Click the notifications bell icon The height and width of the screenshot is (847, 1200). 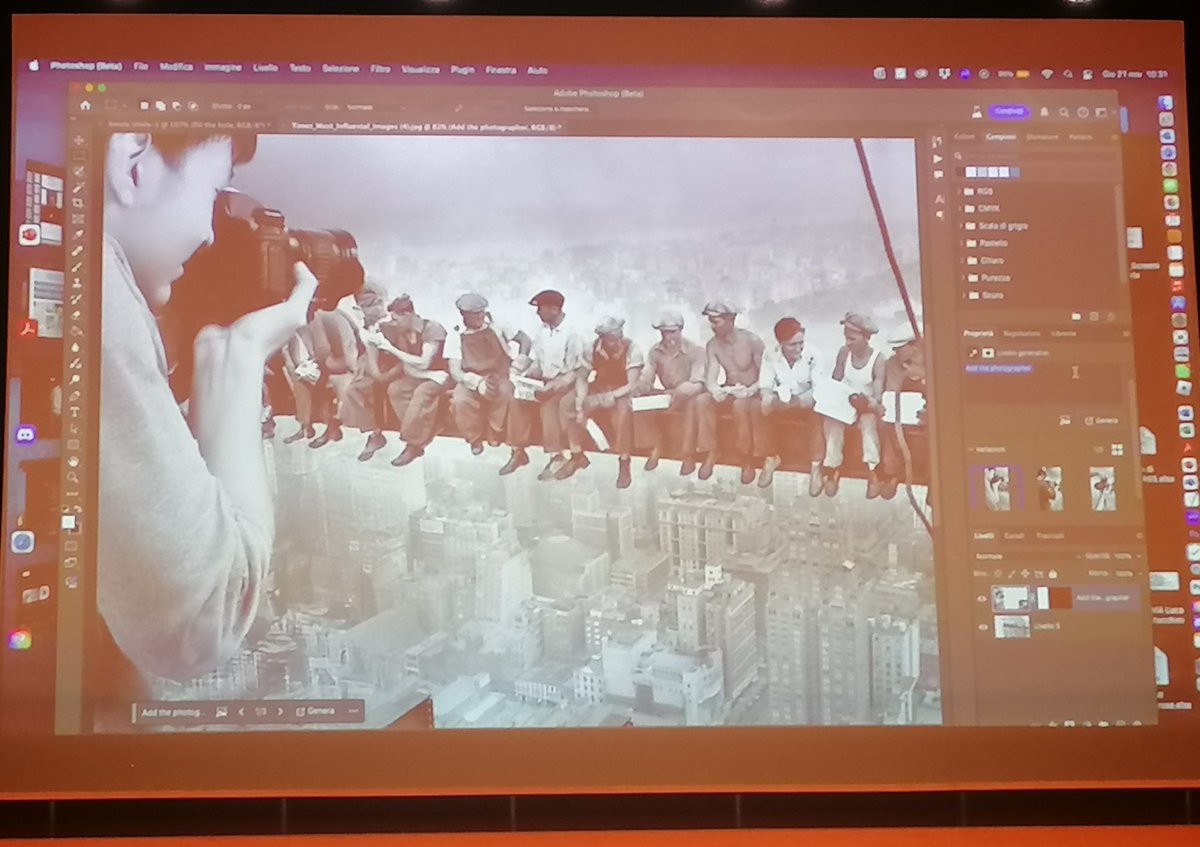click(1044, 112)
